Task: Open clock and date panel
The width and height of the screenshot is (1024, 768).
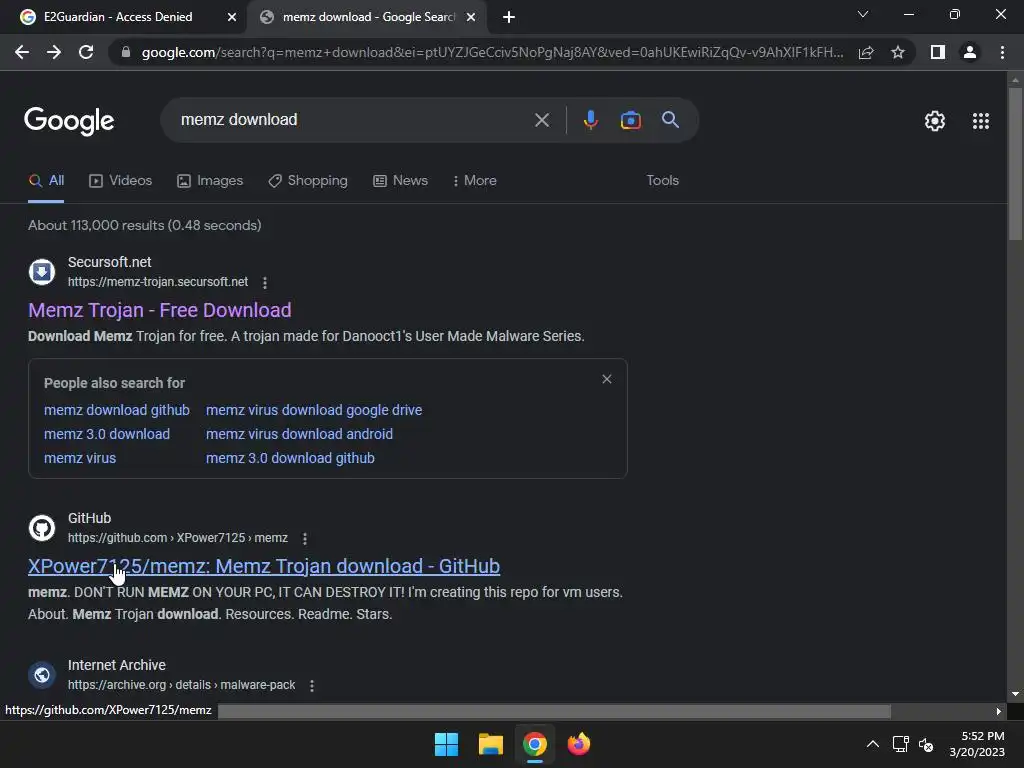Action: point(977,744)
